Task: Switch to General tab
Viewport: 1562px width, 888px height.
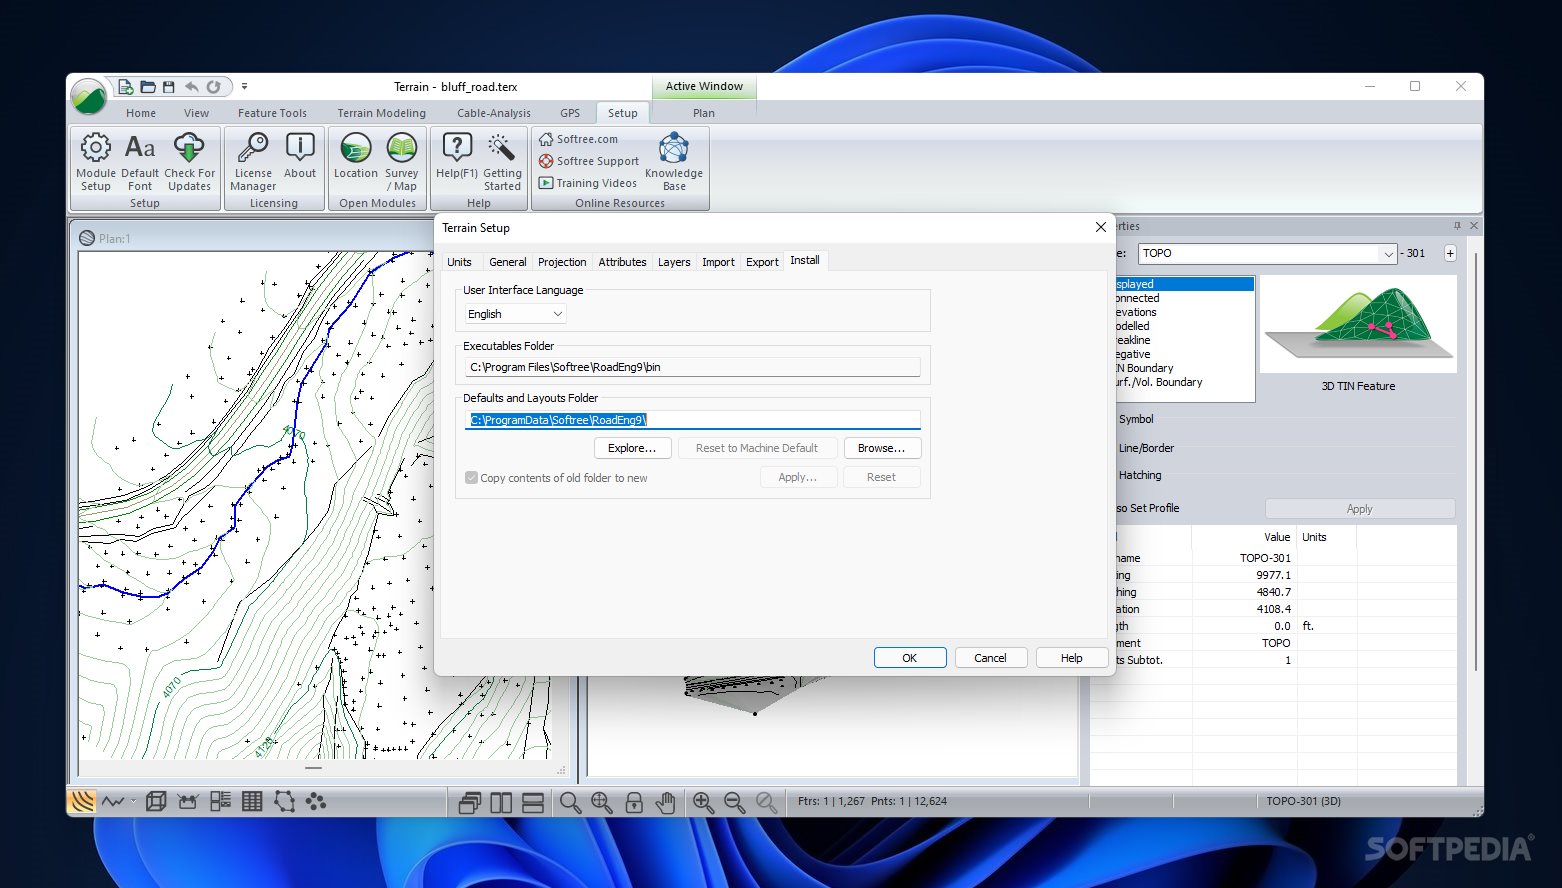Action: coord(508,262)
